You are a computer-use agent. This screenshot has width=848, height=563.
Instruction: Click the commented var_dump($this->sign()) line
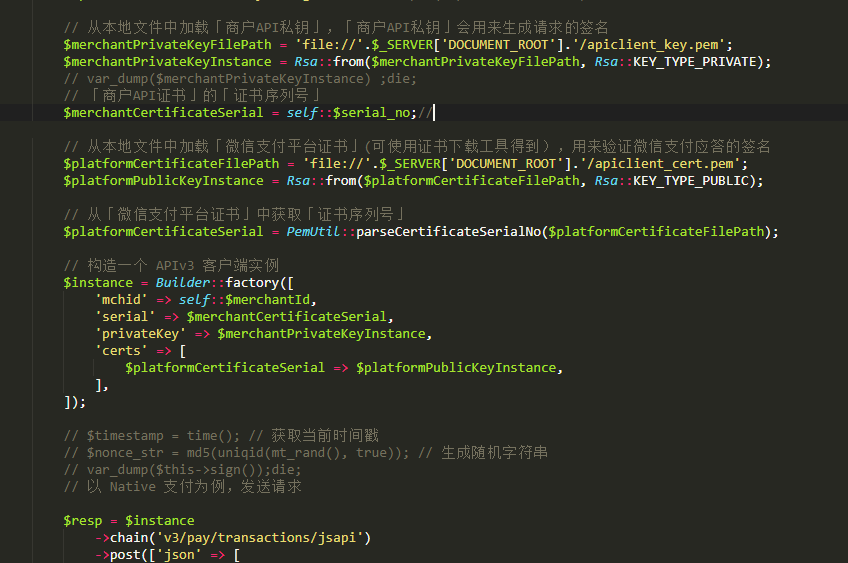[182, 470]
